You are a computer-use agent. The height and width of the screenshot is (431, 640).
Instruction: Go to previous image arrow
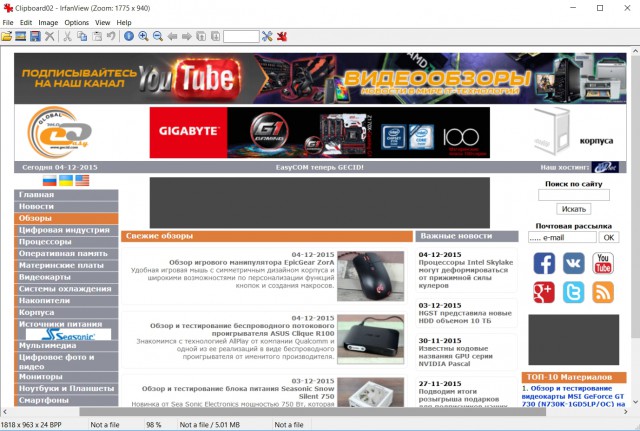(x=172, y=36)
